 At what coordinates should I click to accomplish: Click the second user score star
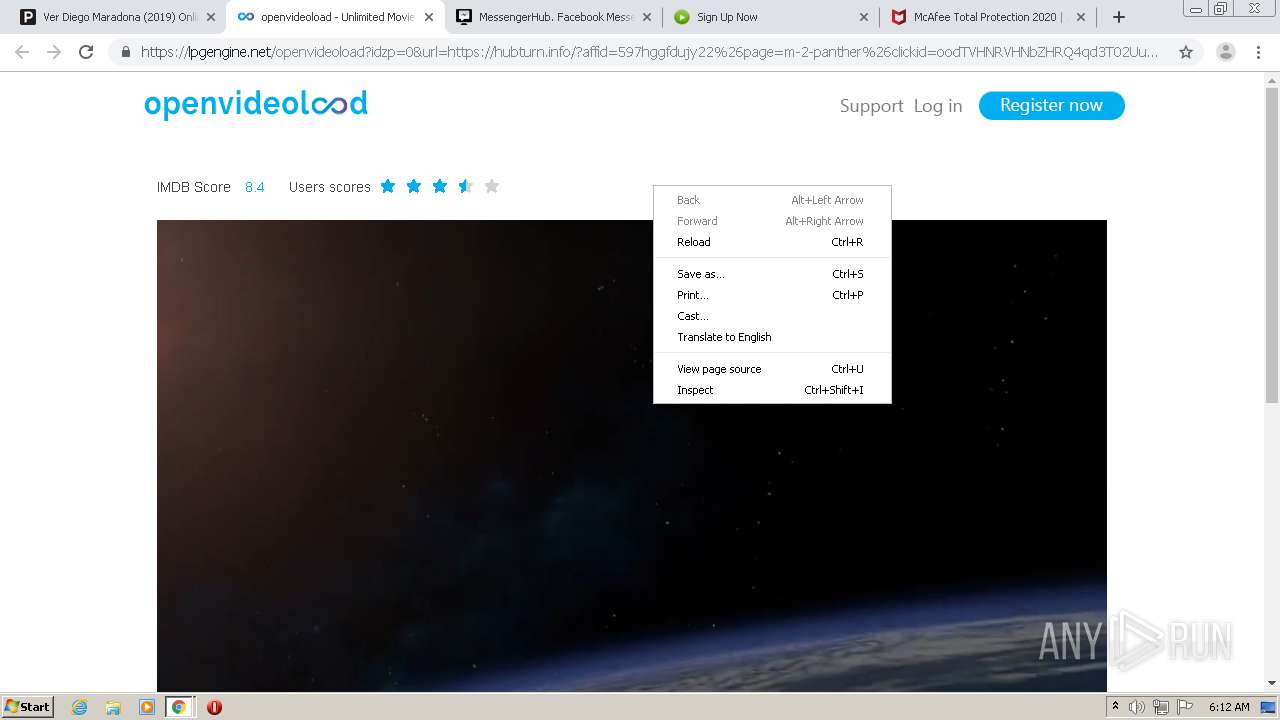pos(414,186)
